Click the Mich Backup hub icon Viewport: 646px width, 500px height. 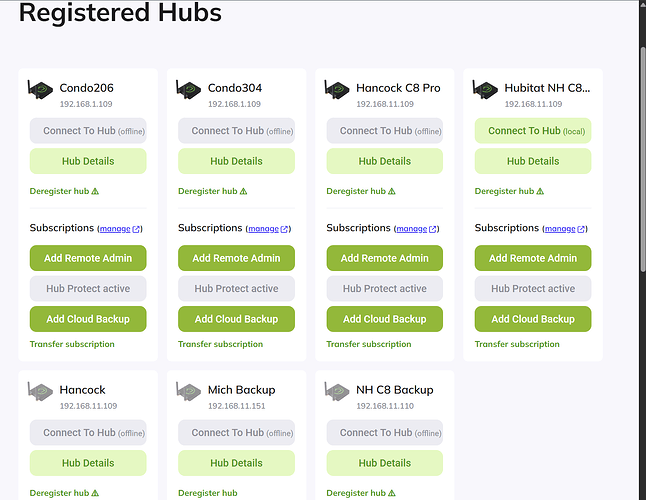(x=190, y=392)
